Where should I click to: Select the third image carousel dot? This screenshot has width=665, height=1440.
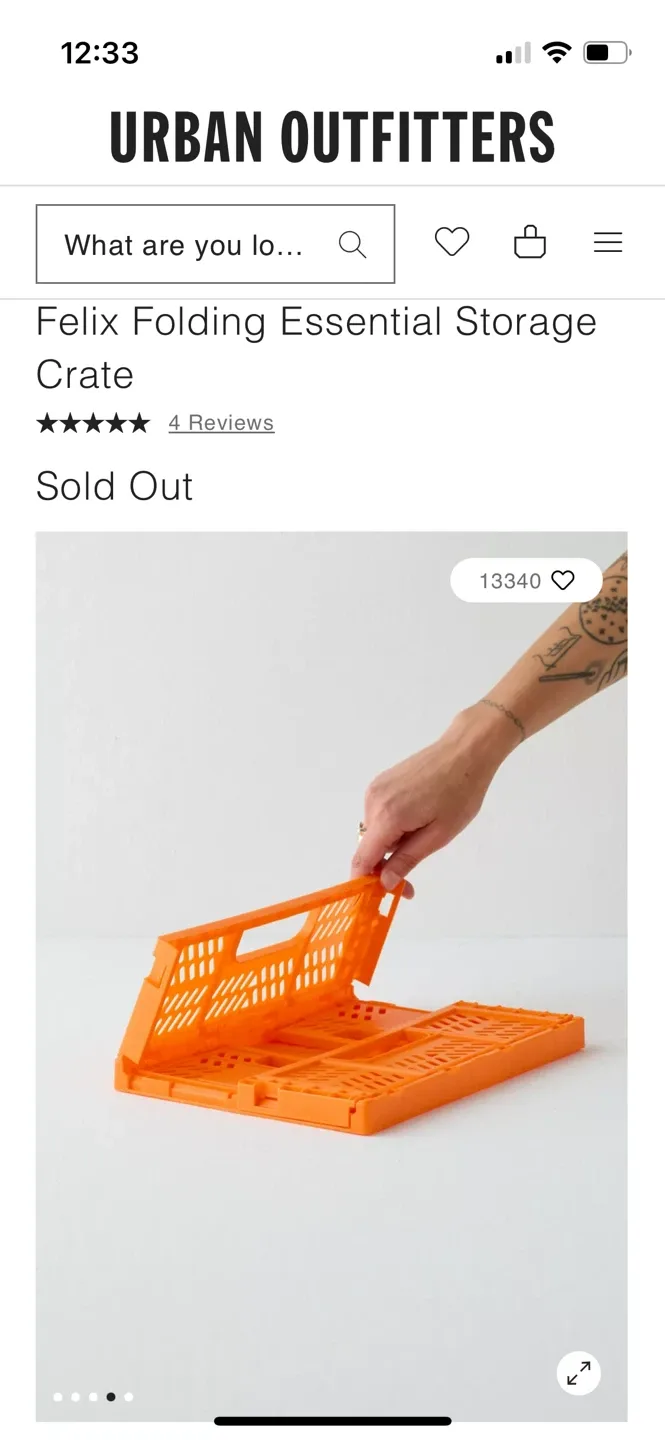[93, 1397]
